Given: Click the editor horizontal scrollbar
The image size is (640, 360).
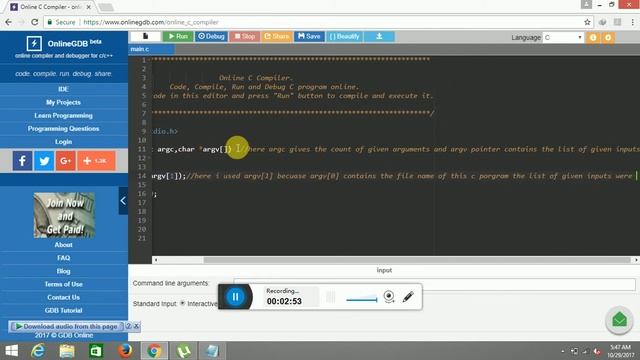Looking at the screenshot, I should pyautogui.click(x=417, y=260).
